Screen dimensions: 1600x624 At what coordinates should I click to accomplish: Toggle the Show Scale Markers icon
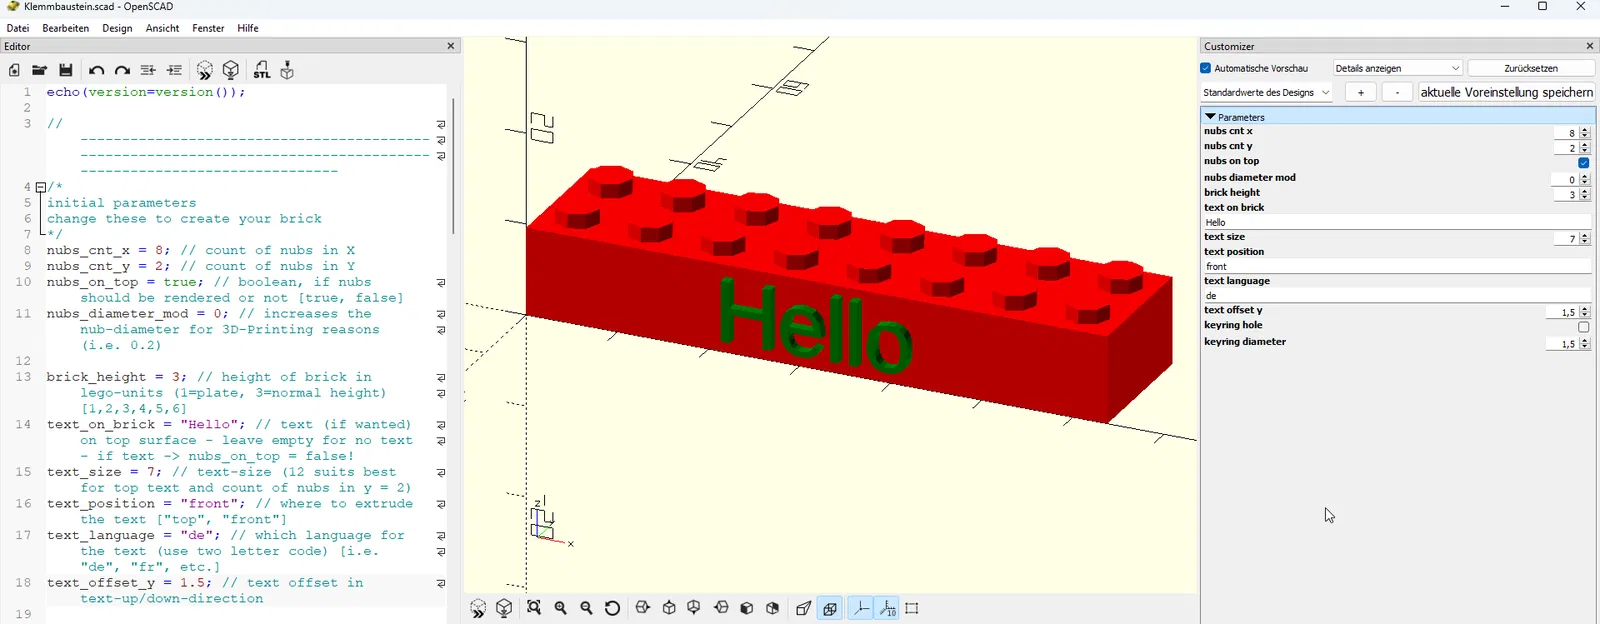pyautogui.click(x=887, y=608)
